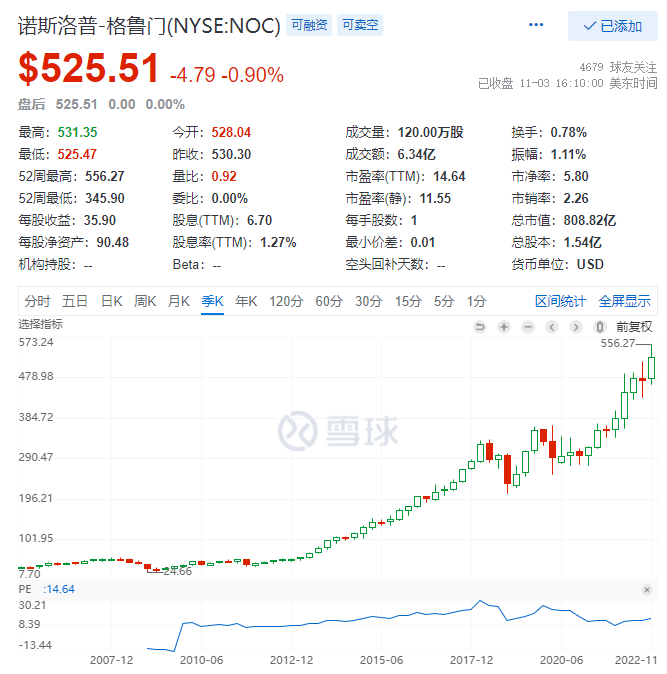Click the 可融资 tag
The height and width of the screenshot is (674, 667).
309,25
